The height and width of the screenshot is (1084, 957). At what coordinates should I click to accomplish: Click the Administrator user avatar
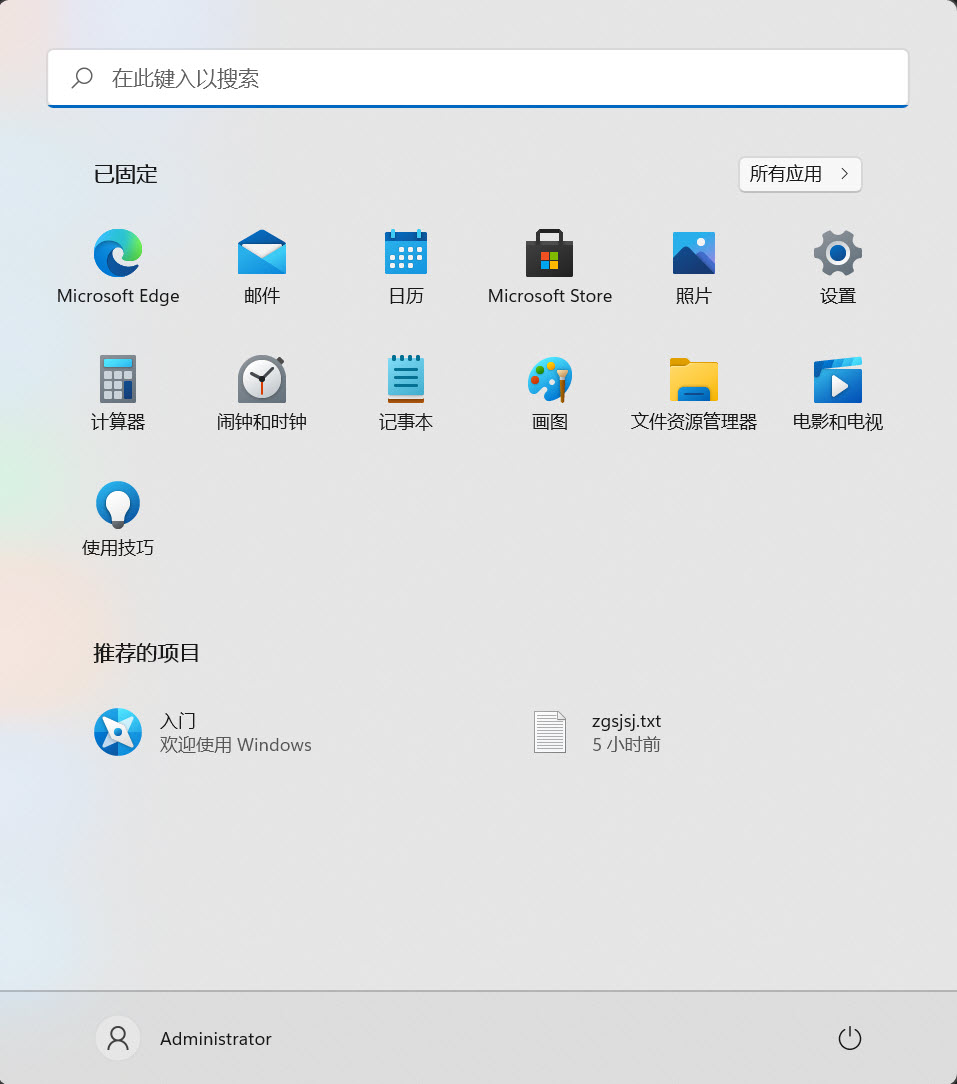pyautogui.click(x=118, y=1038)
